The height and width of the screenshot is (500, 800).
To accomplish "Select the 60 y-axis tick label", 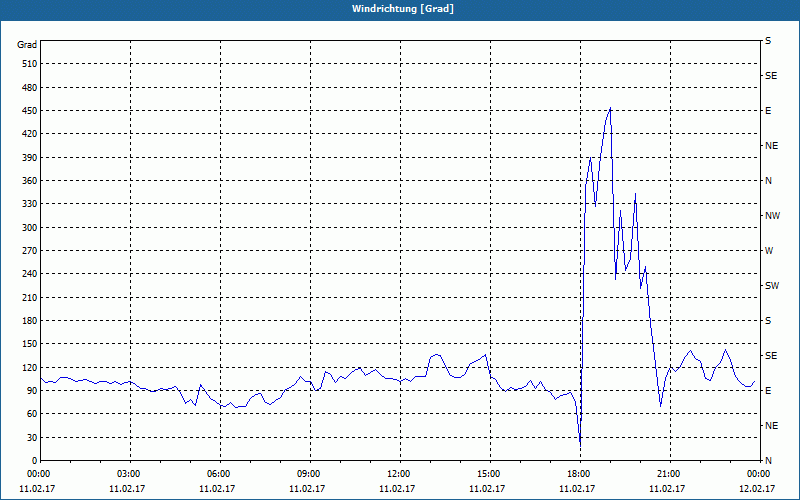I will [32, 414].
